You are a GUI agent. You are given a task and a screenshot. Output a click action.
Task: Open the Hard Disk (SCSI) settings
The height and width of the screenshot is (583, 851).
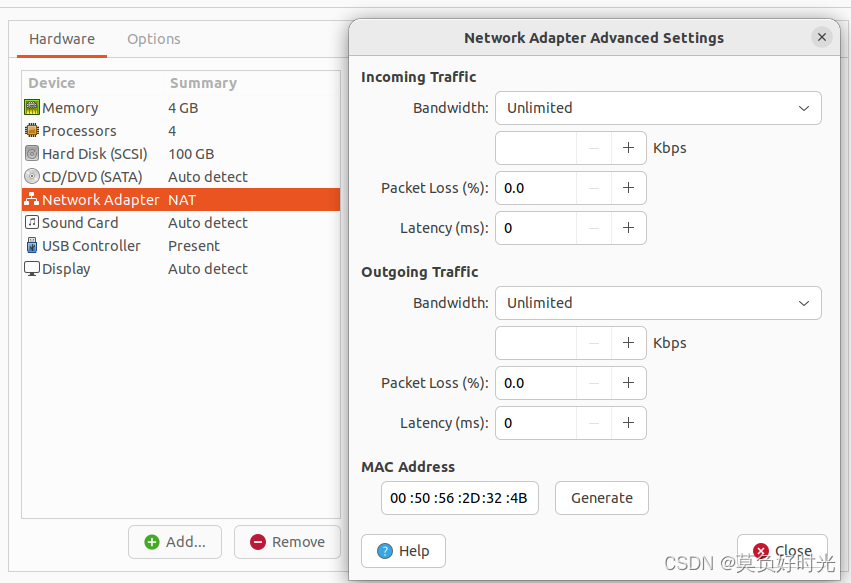click(x=31, y=153)
